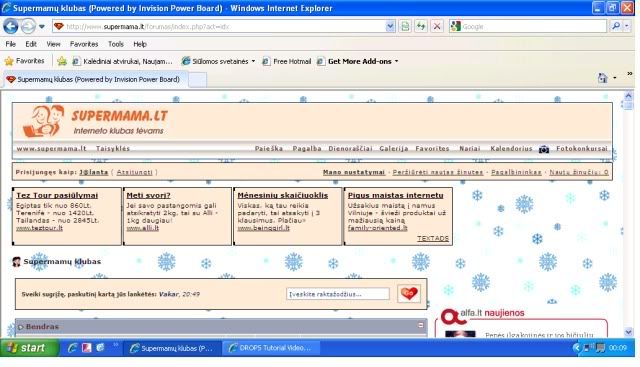Open Pigus maistas internetu ad heading
Viewport: 640px width, 367px height.
396,196
